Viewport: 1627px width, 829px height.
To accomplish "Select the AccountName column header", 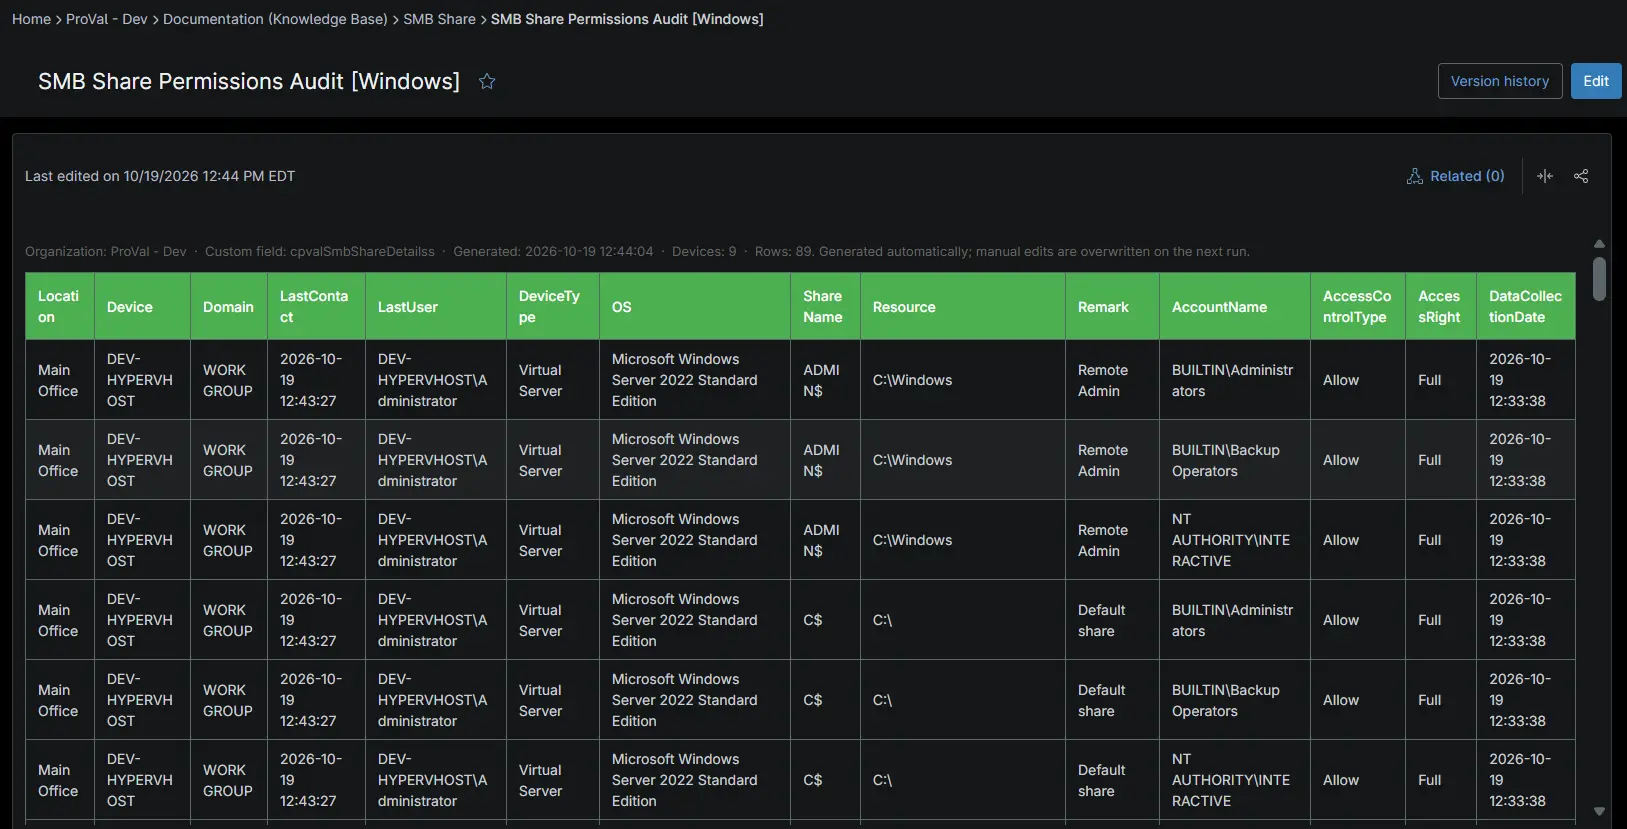I will tap(1235, 307).
